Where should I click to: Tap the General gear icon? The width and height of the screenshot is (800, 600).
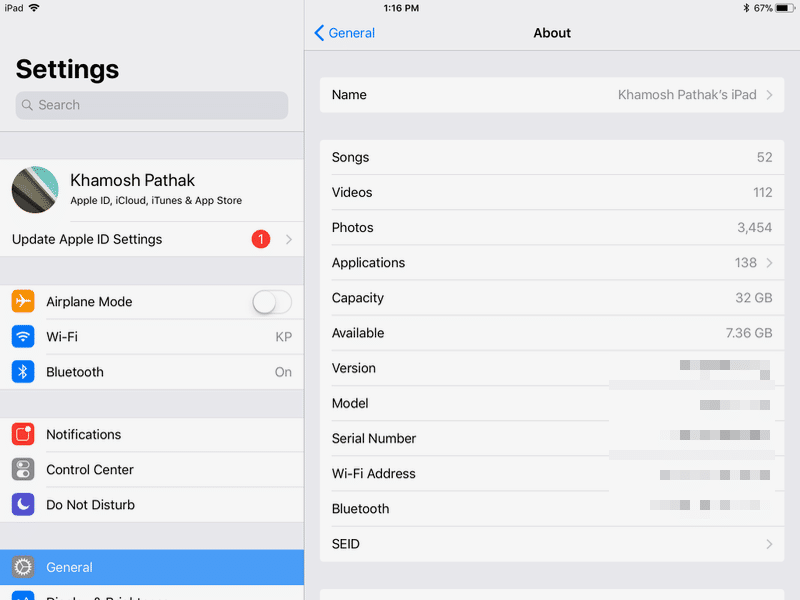23,567
